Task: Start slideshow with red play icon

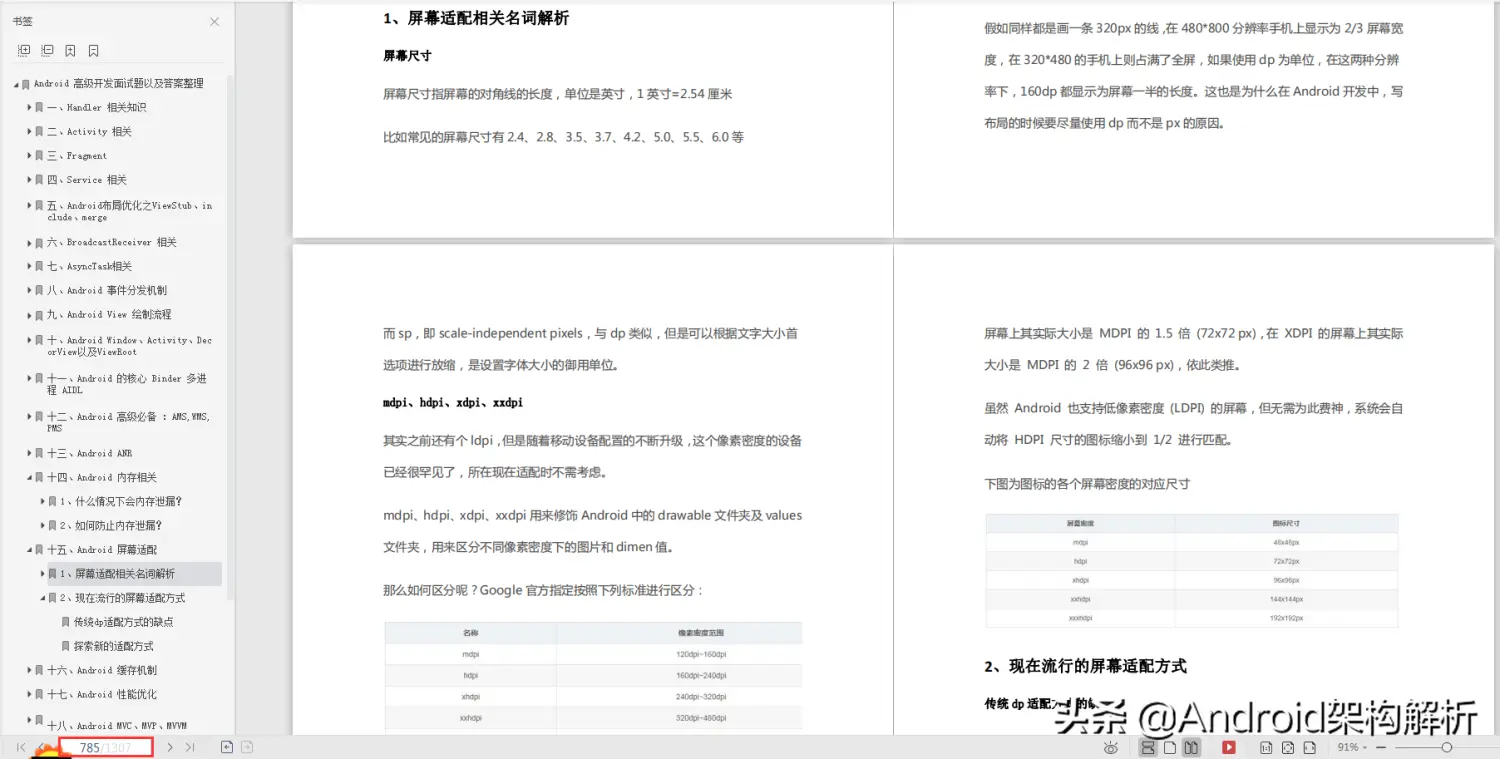Action: (1229, 747)
